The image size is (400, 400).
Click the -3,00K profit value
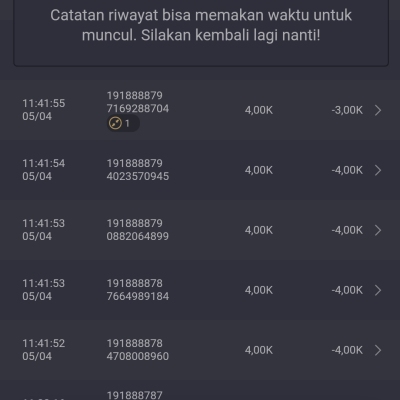click(347, 110)
